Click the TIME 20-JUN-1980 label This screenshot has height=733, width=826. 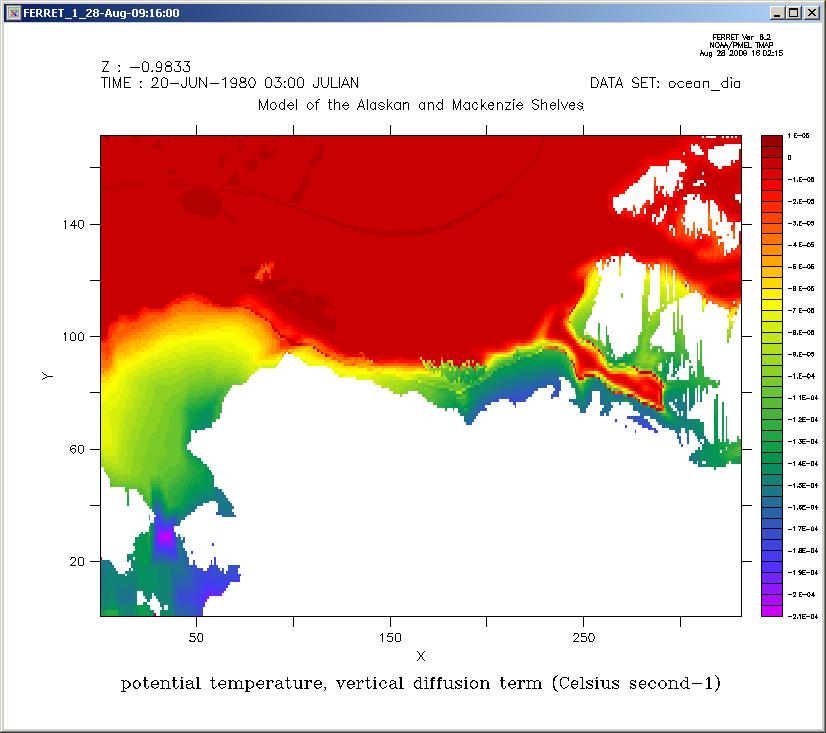tap(230, 83)
